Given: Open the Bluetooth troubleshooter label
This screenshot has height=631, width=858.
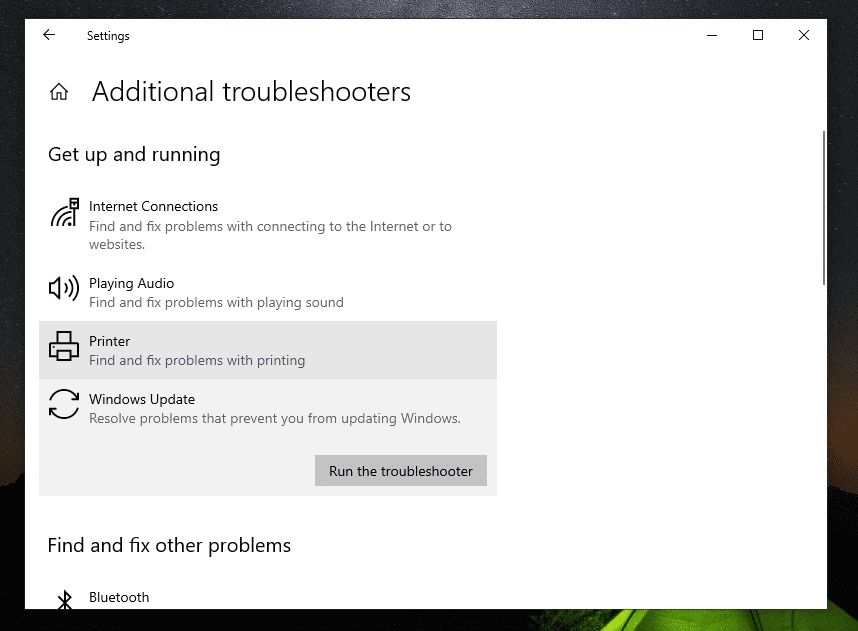Looking at the screenshot, I should [x=119, y=597].
